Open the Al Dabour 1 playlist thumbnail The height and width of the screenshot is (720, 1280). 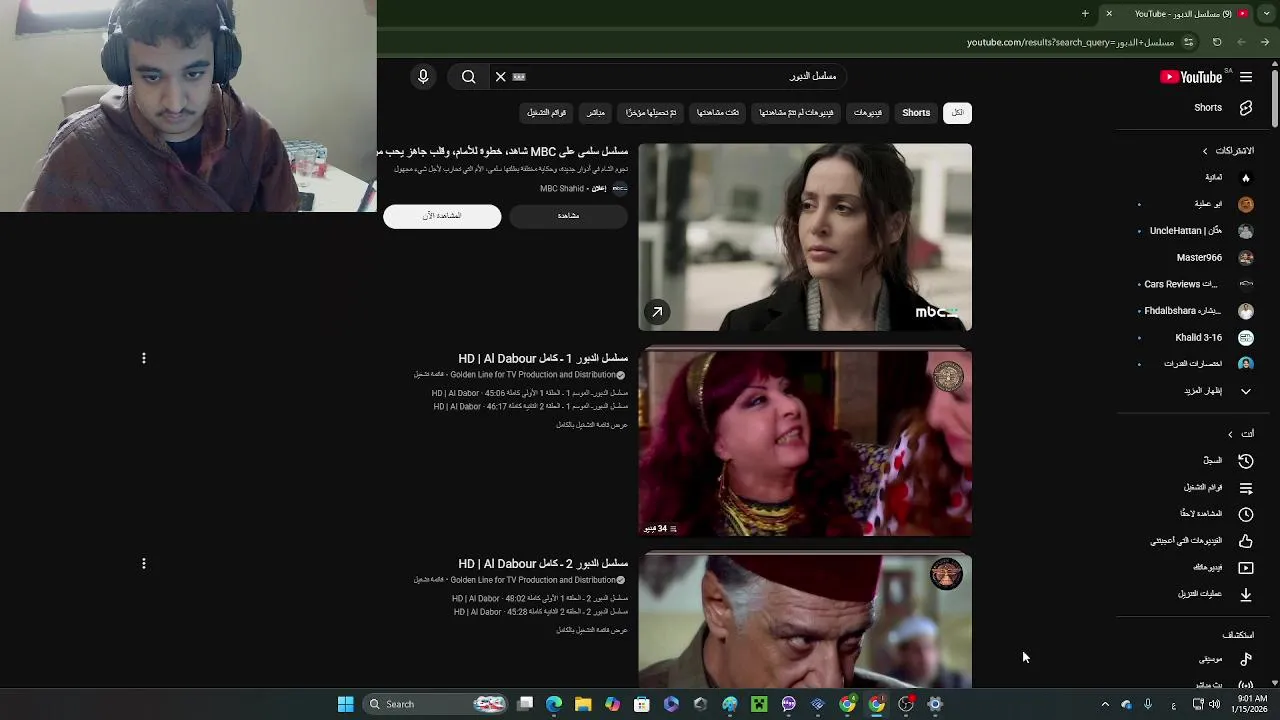pyautogui.click(x=805, y=443)
